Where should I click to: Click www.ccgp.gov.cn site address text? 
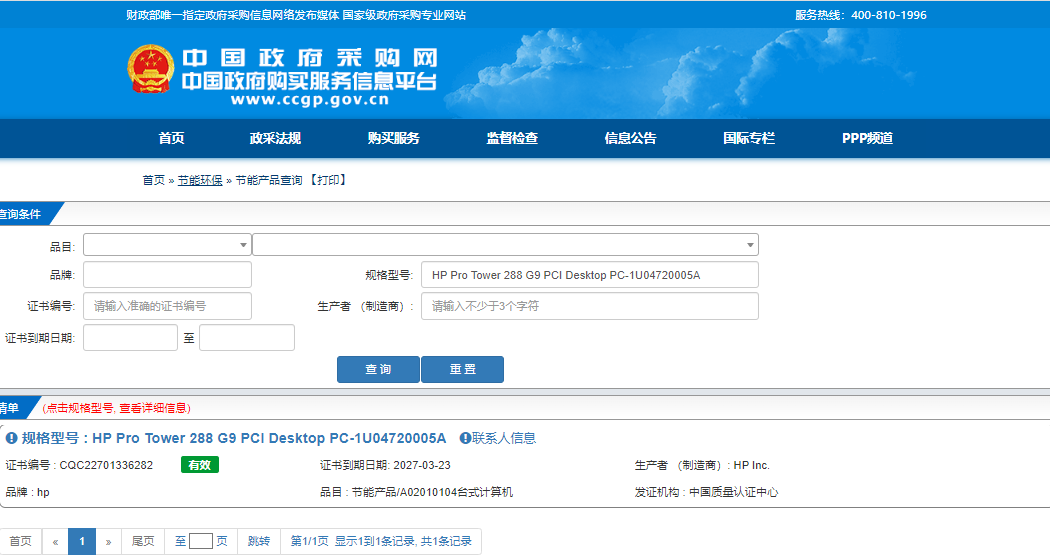tap(310, 100)
